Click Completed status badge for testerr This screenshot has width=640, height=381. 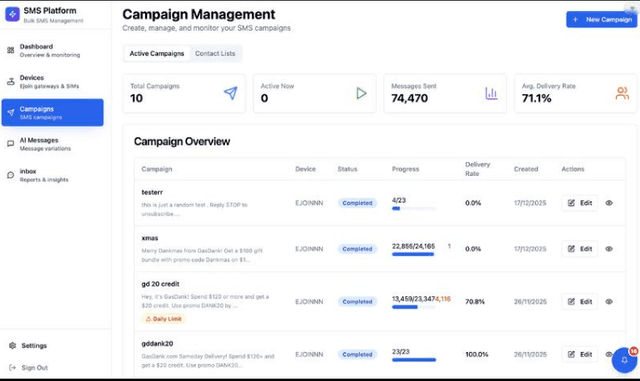pos(357,203)
